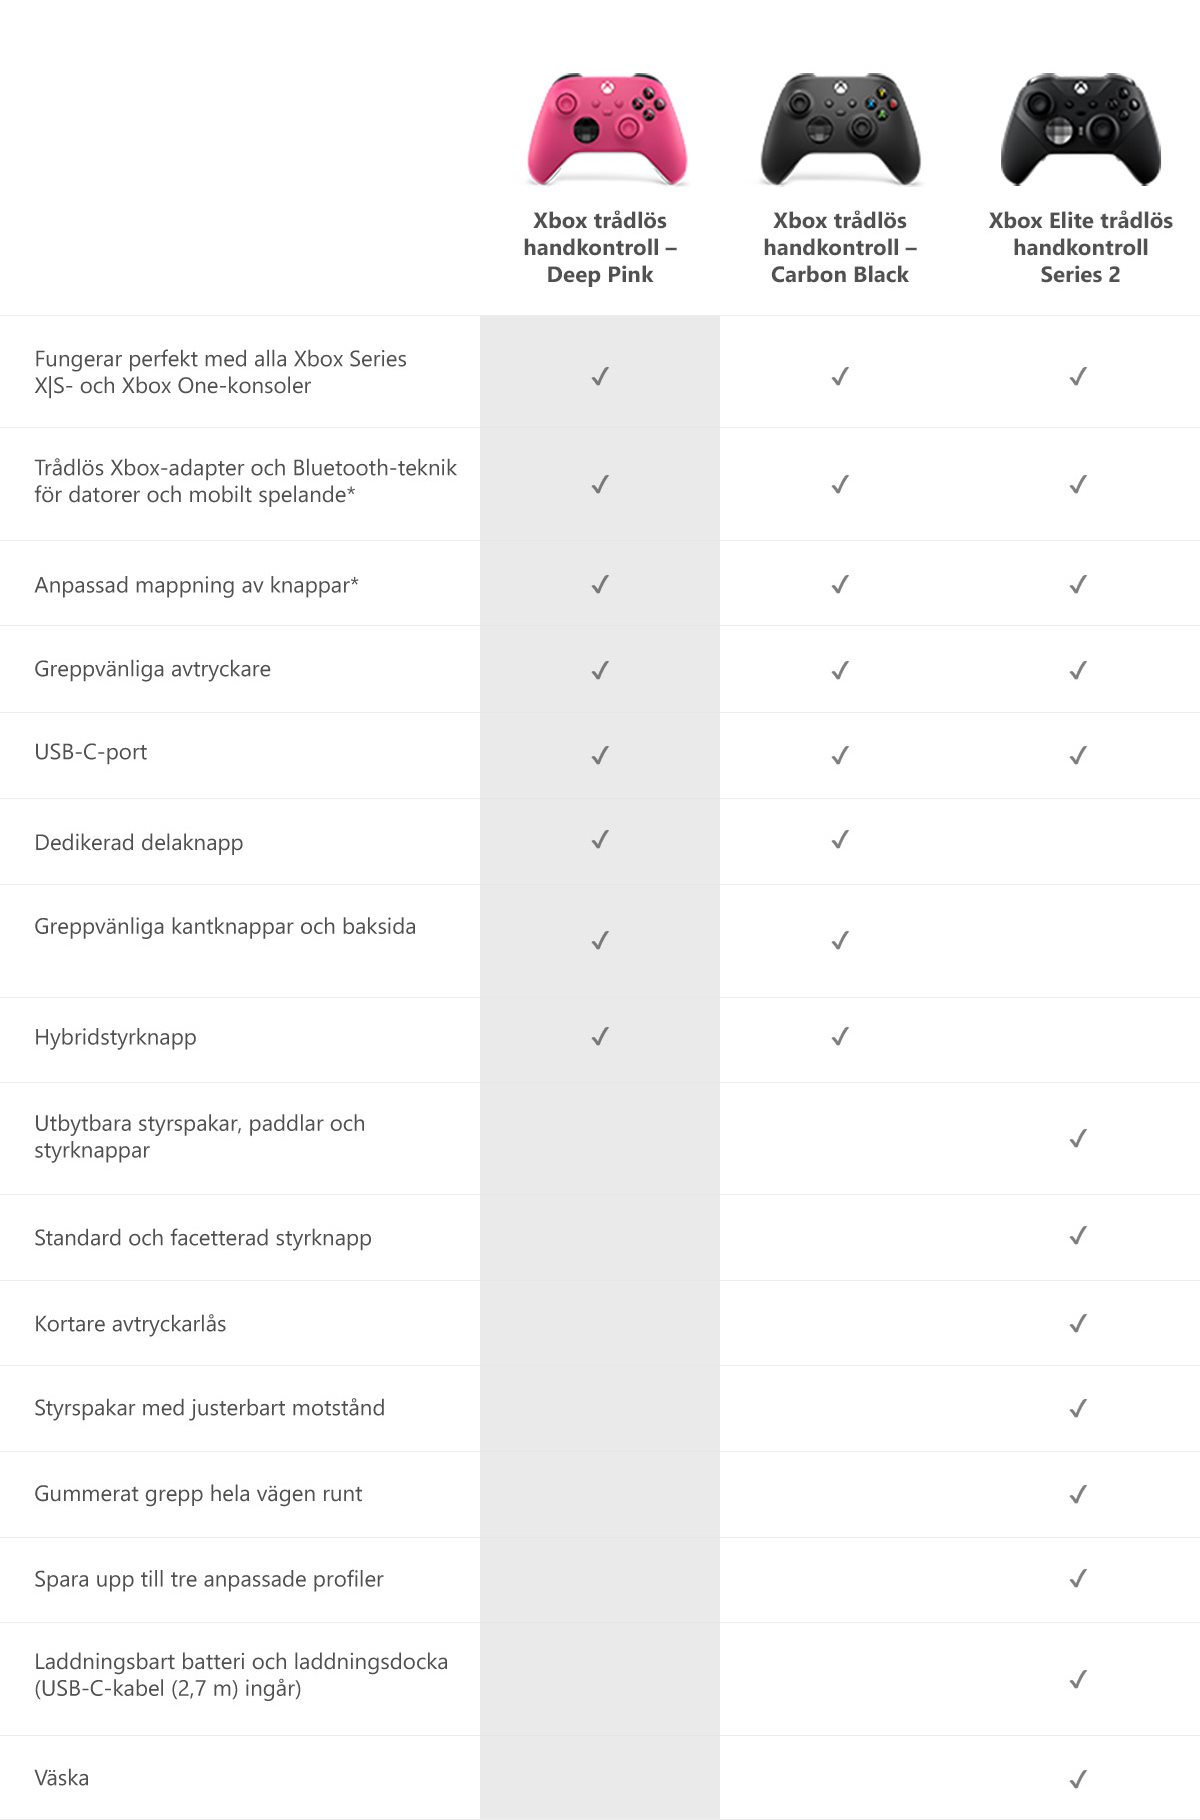1200x1820 pixels.
Task: Open Xbox trådlös handkontroll – Carbon Black title
Action: pyautogui.click(x=840, y=247)
